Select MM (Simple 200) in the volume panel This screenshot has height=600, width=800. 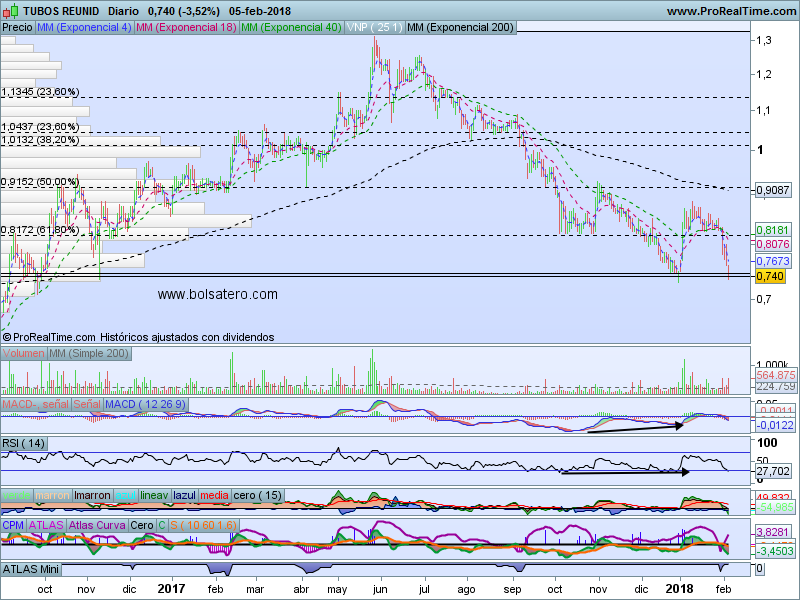tap(89, 354)
